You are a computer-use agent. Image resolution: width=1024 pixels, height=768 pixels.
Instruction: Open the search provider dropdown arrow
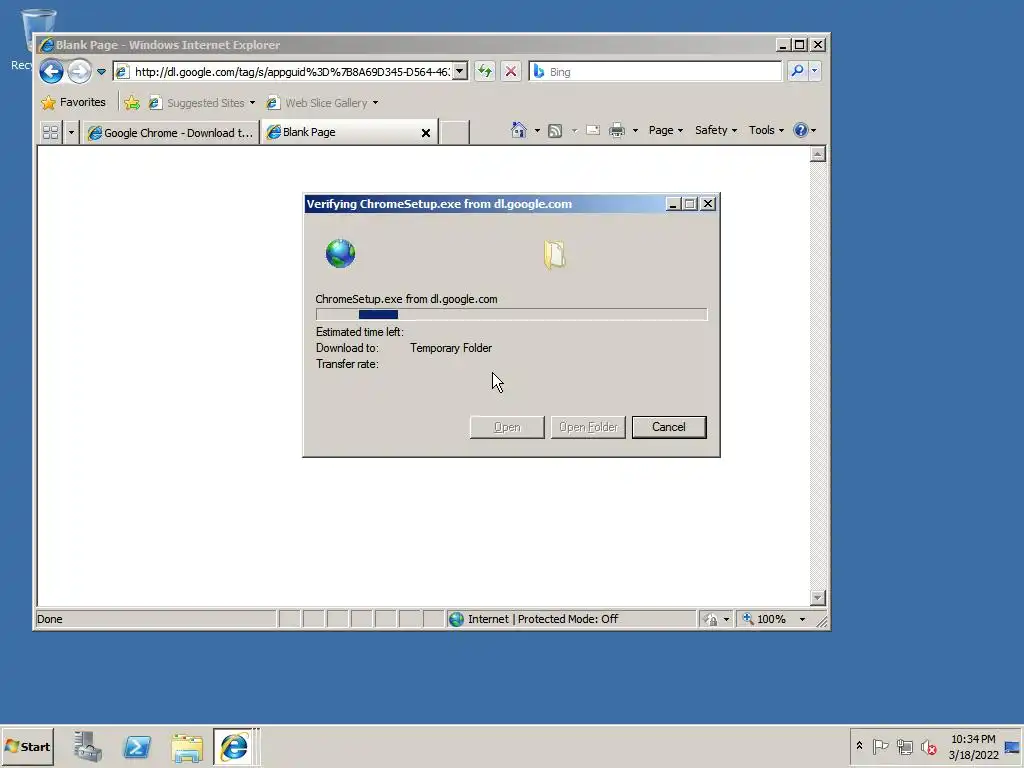click(814, 71)
